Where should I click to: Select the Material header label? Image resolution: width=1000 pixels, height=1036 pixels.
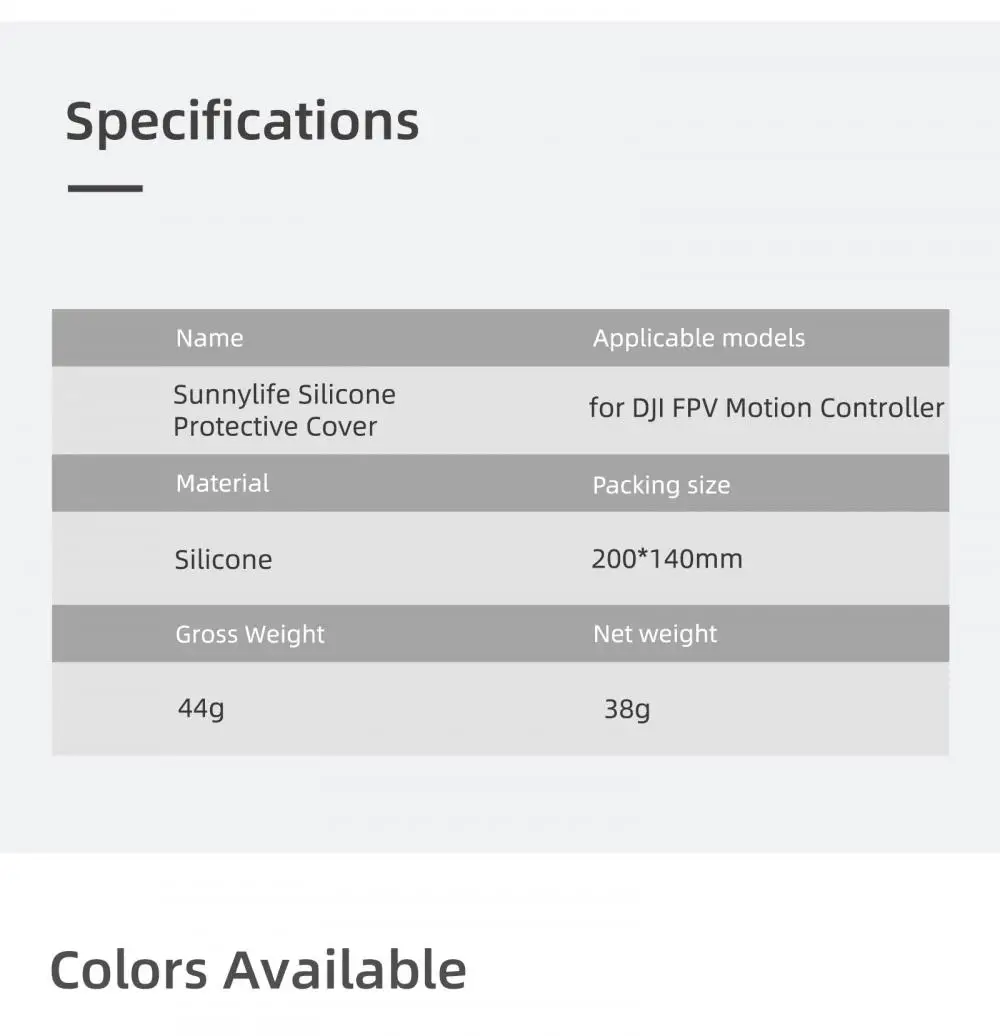[x=222, y=483]
